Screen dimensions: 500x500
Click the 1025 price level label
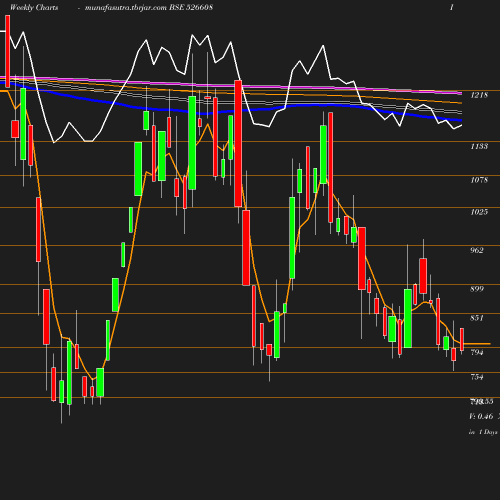(479, 212)
